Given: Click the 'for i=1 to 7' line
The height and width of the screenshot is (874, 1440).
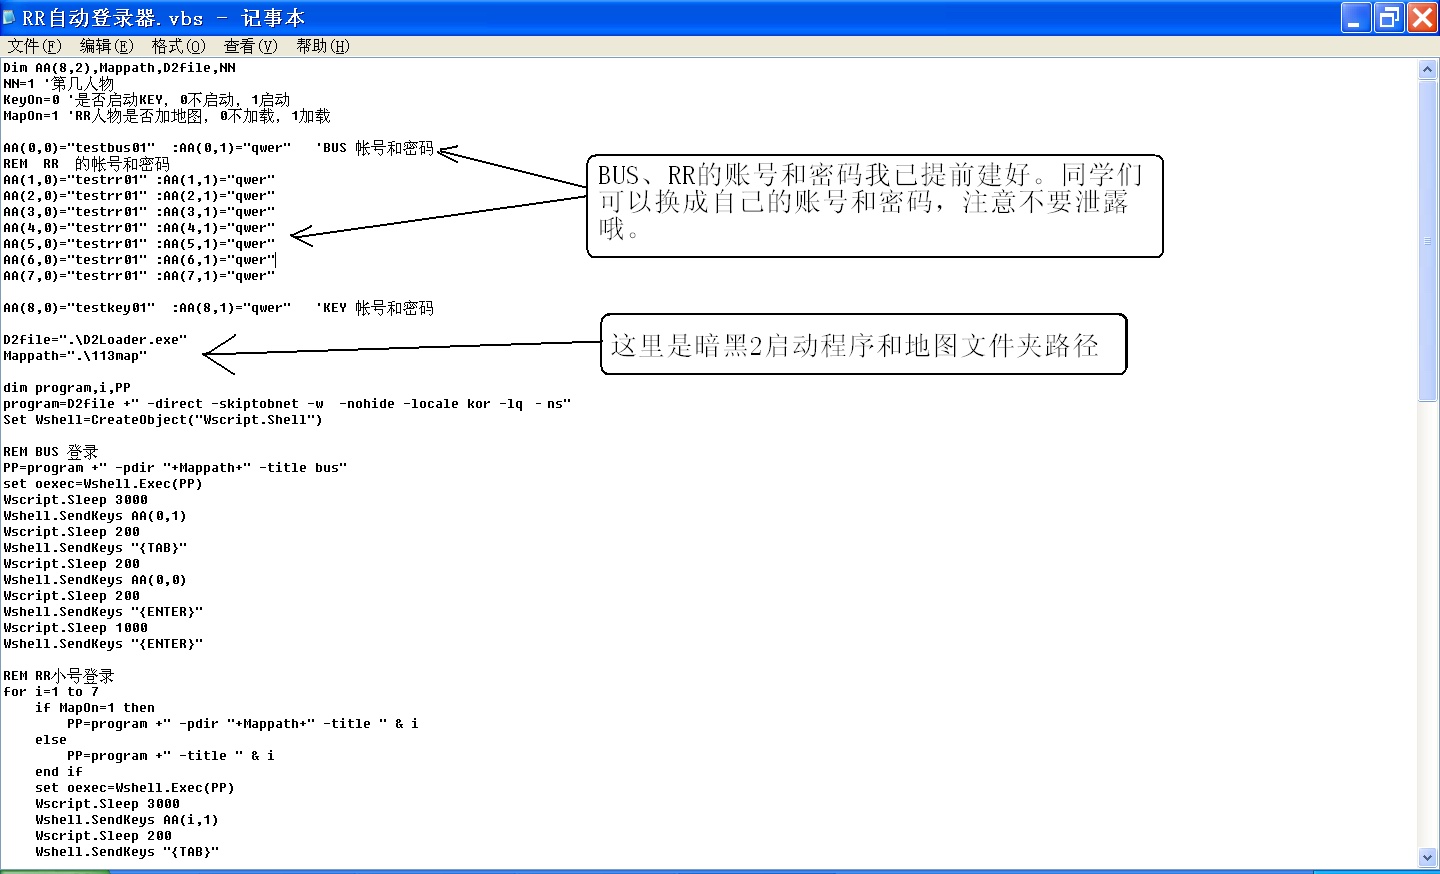Looking at the screenshot, I should 51,692.
